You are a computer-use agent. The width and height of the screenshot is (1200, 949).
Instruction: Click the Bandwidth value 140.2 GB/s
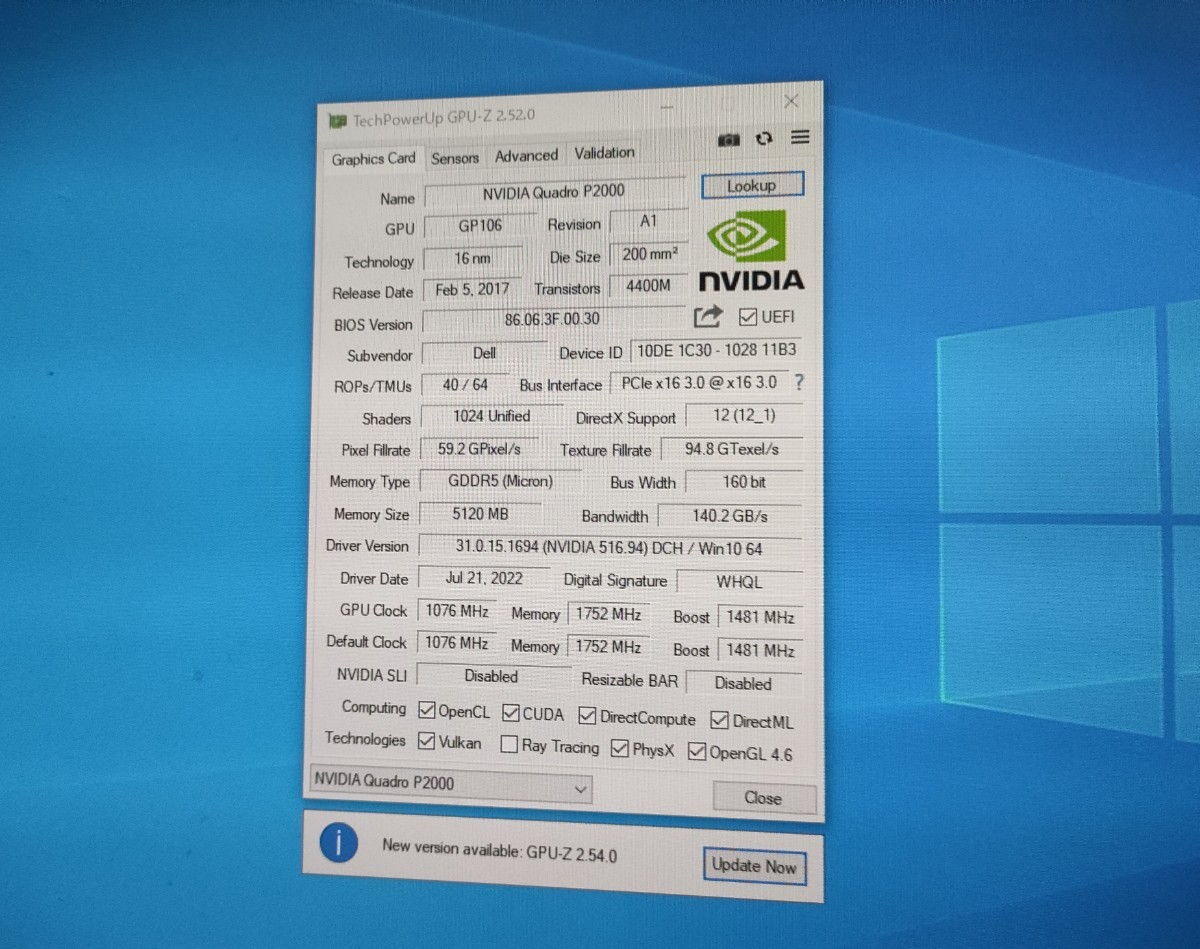click(730, 517)
